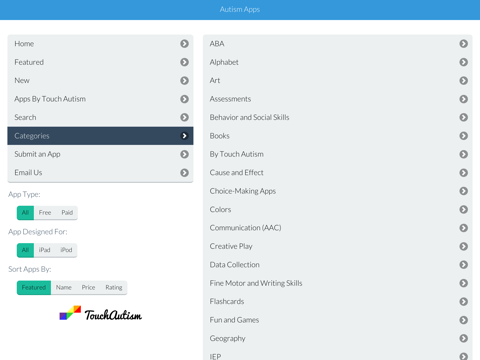
Task: Click the arrow icon beside Fine Motor and Writing Skills
Action: (x=463, y=283)
